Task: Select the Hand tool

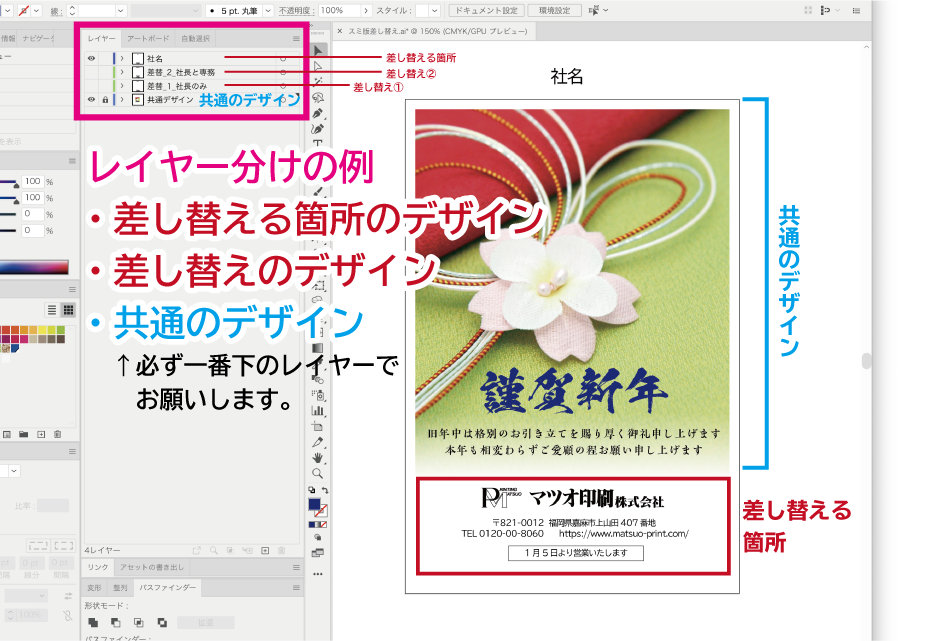Action: click(x=318, y=458)
